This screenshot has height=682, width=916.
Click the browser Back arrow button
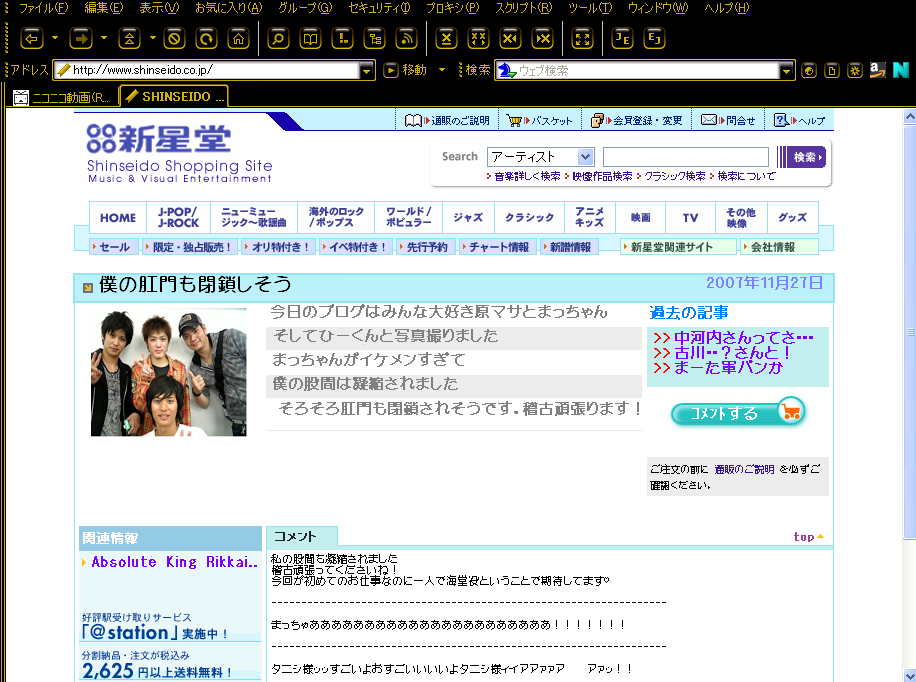click(31, 39)
